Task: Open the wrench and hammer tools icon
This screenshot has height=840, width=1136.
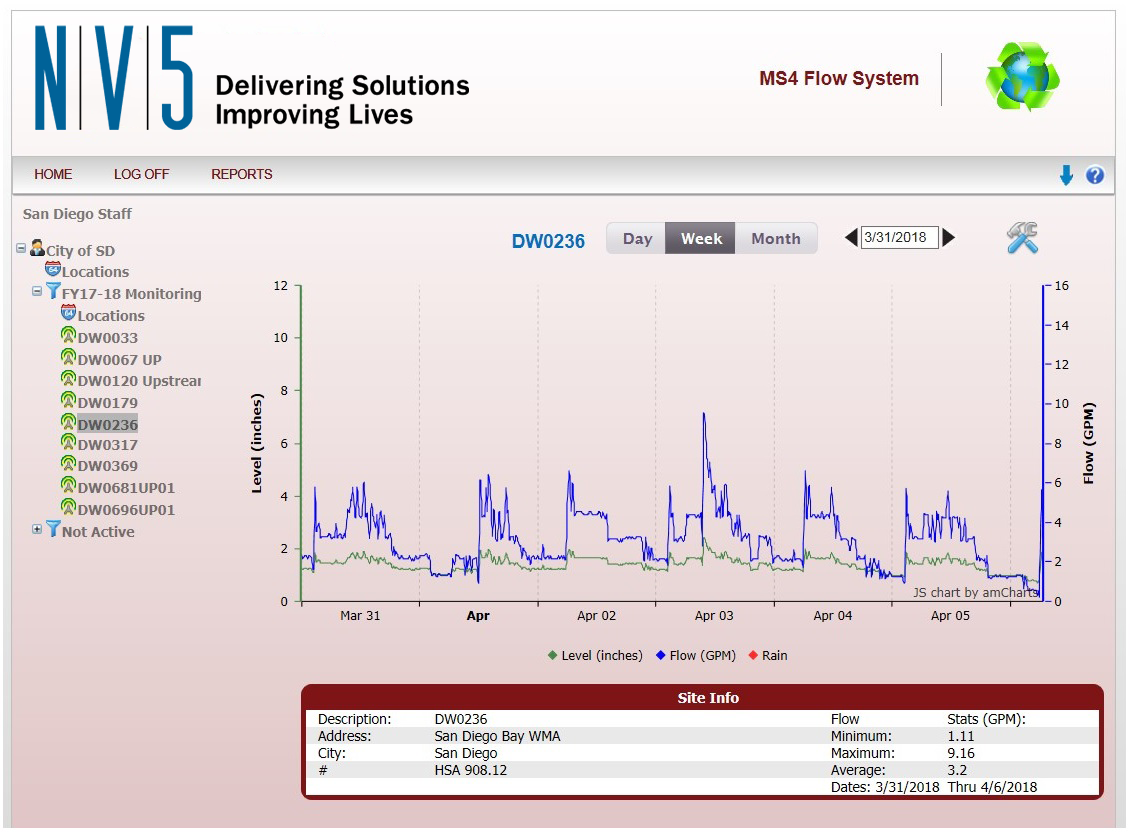Action: pos(1022,238)
